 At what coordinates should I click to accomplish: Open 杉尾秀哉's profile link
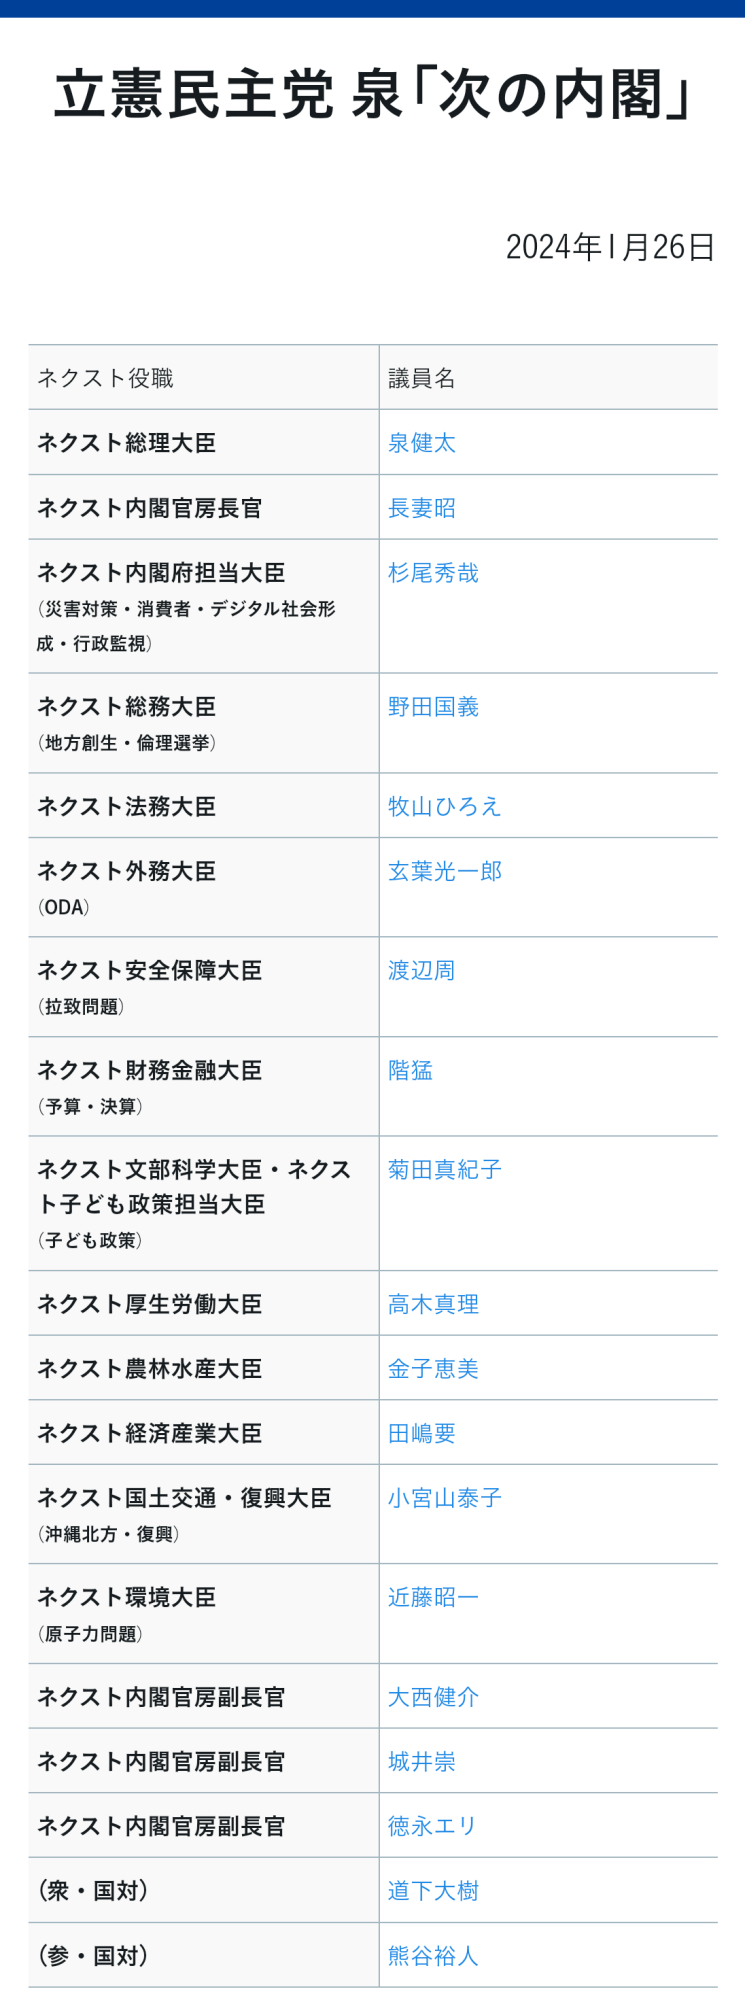point(433,573)
